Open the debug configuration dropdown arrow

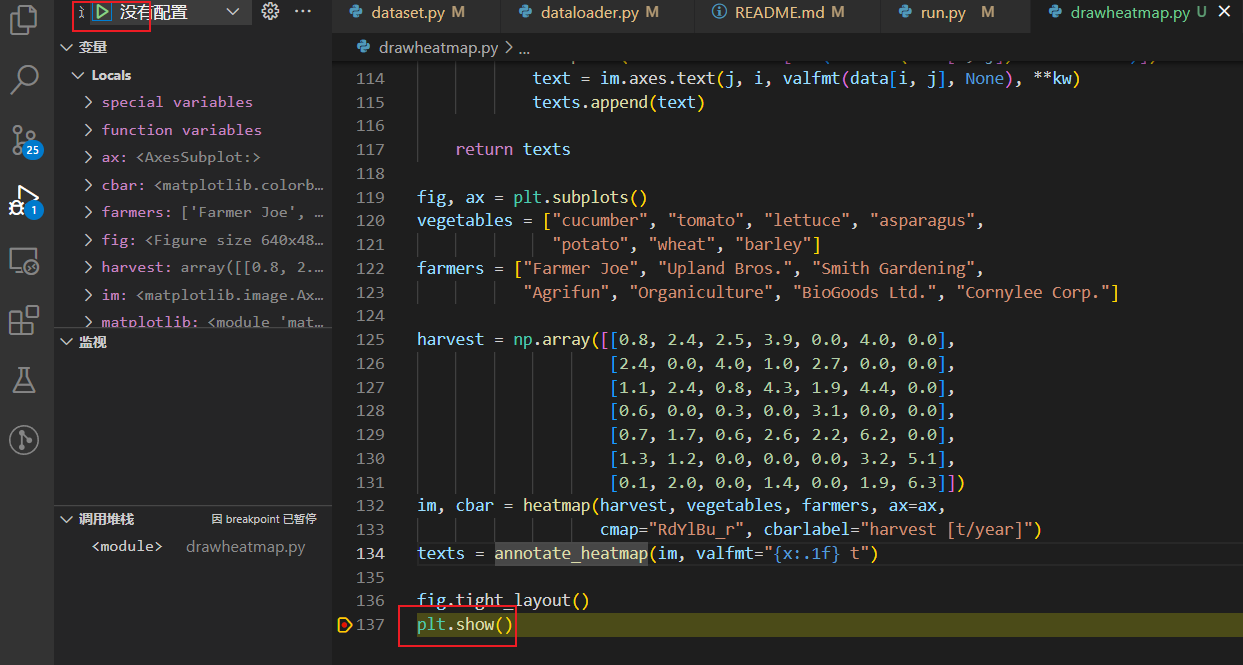(x=232, y=12)
